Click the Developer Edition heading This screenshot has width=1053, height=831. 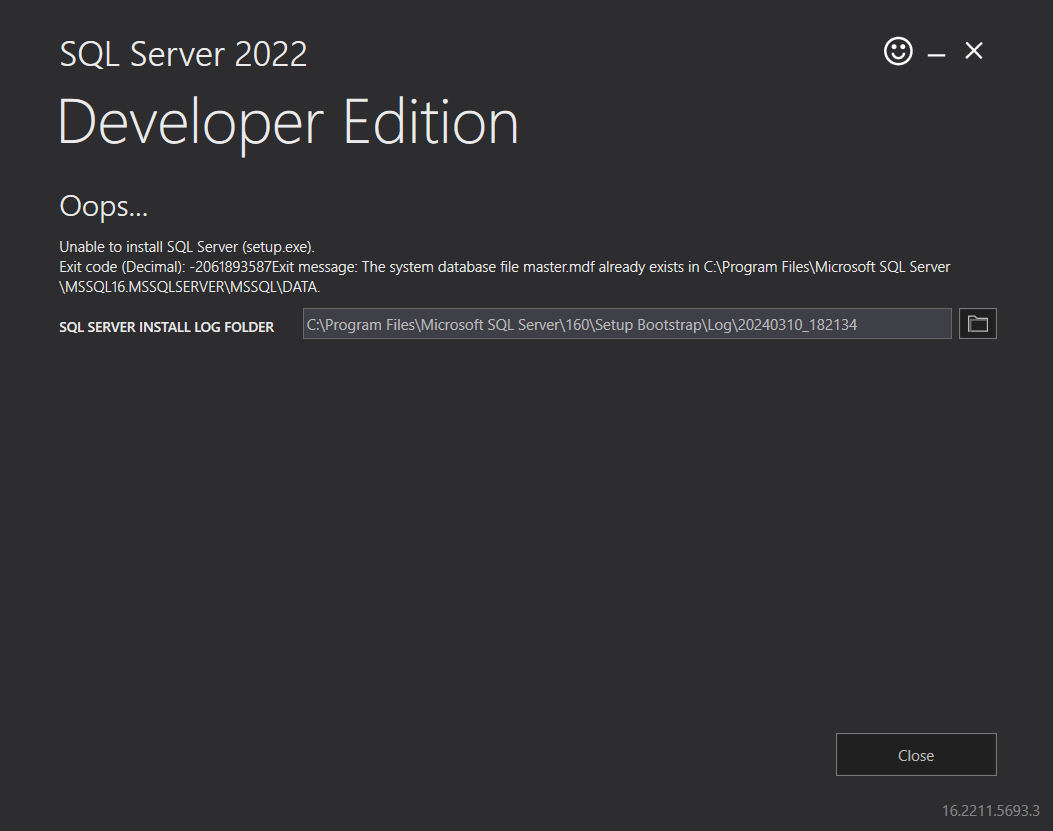click(x=288, y=121)
